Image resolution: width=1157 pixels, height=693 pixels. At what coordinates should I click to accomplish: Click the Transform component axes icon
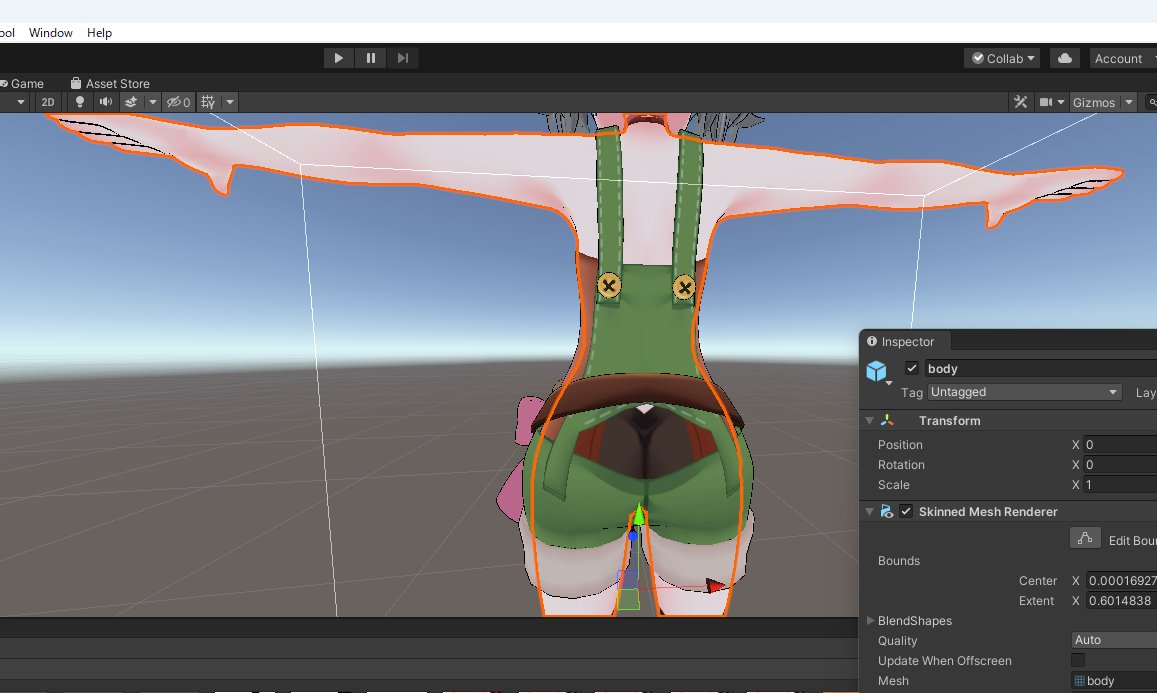887,420
